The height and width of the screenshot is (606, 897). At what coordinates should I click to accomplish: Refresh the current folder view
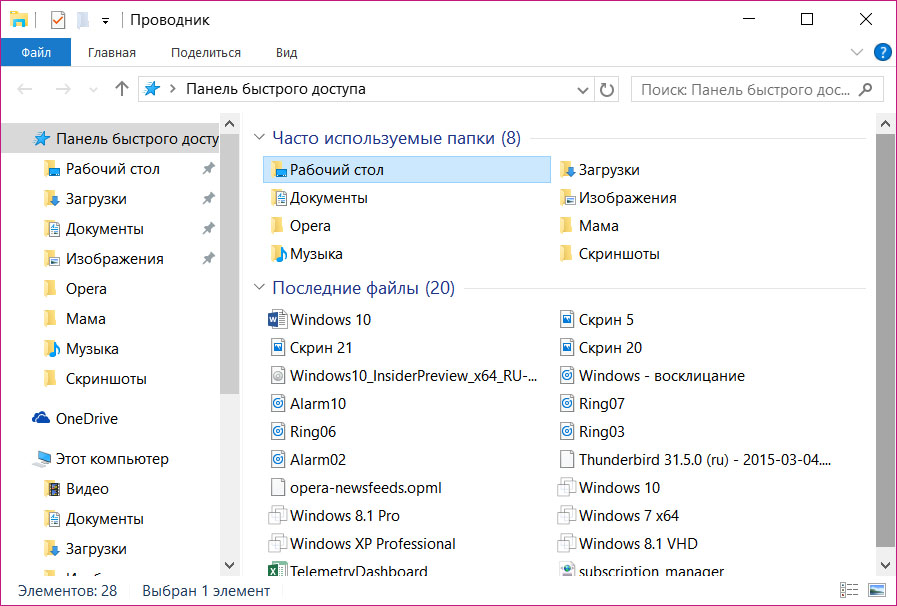click(x=606, y=89)
